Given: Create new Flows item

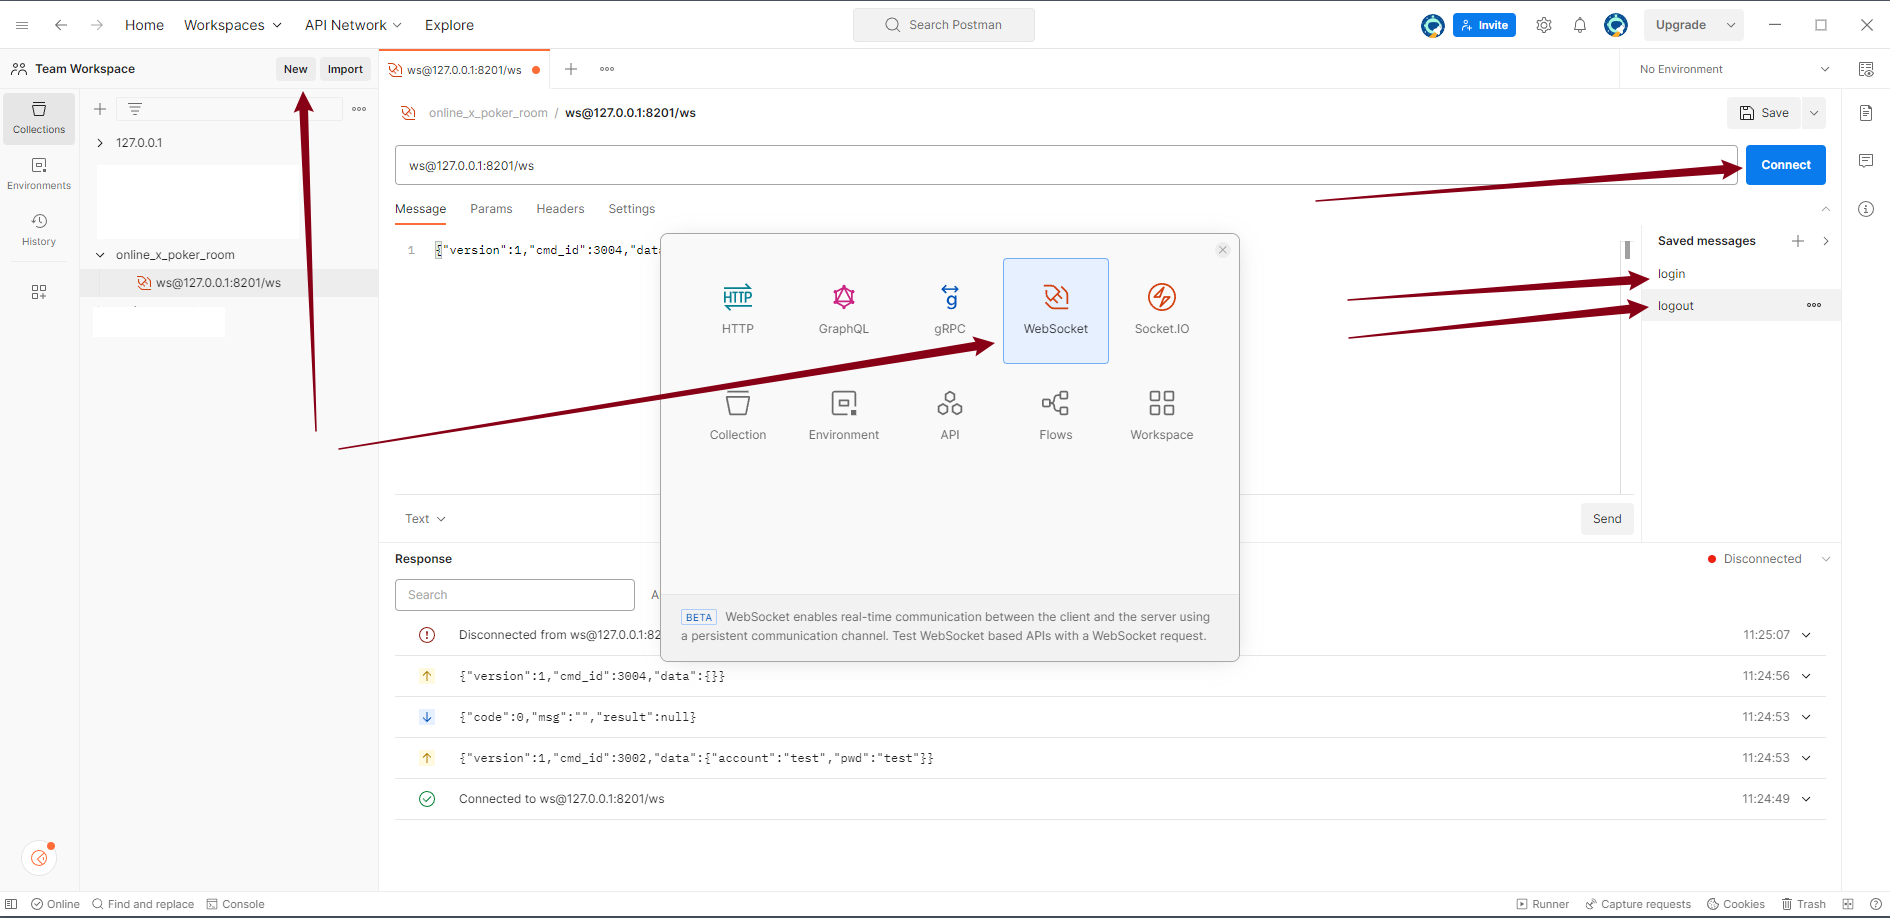Looking at the screenshot, I should coord(1056,416).
